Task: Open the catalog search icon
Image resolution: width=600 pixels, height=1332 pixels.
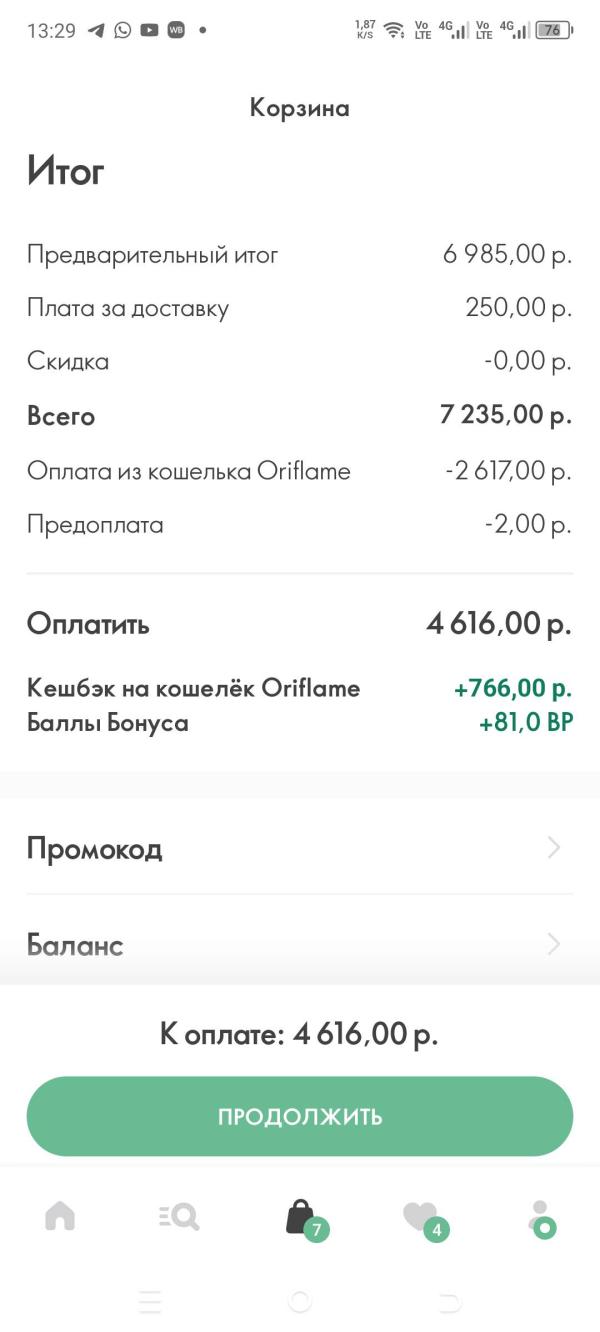Action: coord(179,1216)
